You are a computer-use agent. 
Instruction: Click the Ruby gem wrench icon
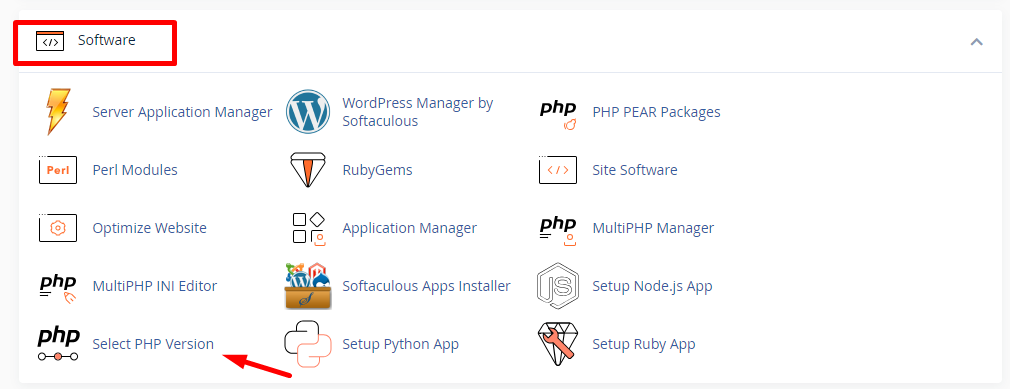click(558, 344)
